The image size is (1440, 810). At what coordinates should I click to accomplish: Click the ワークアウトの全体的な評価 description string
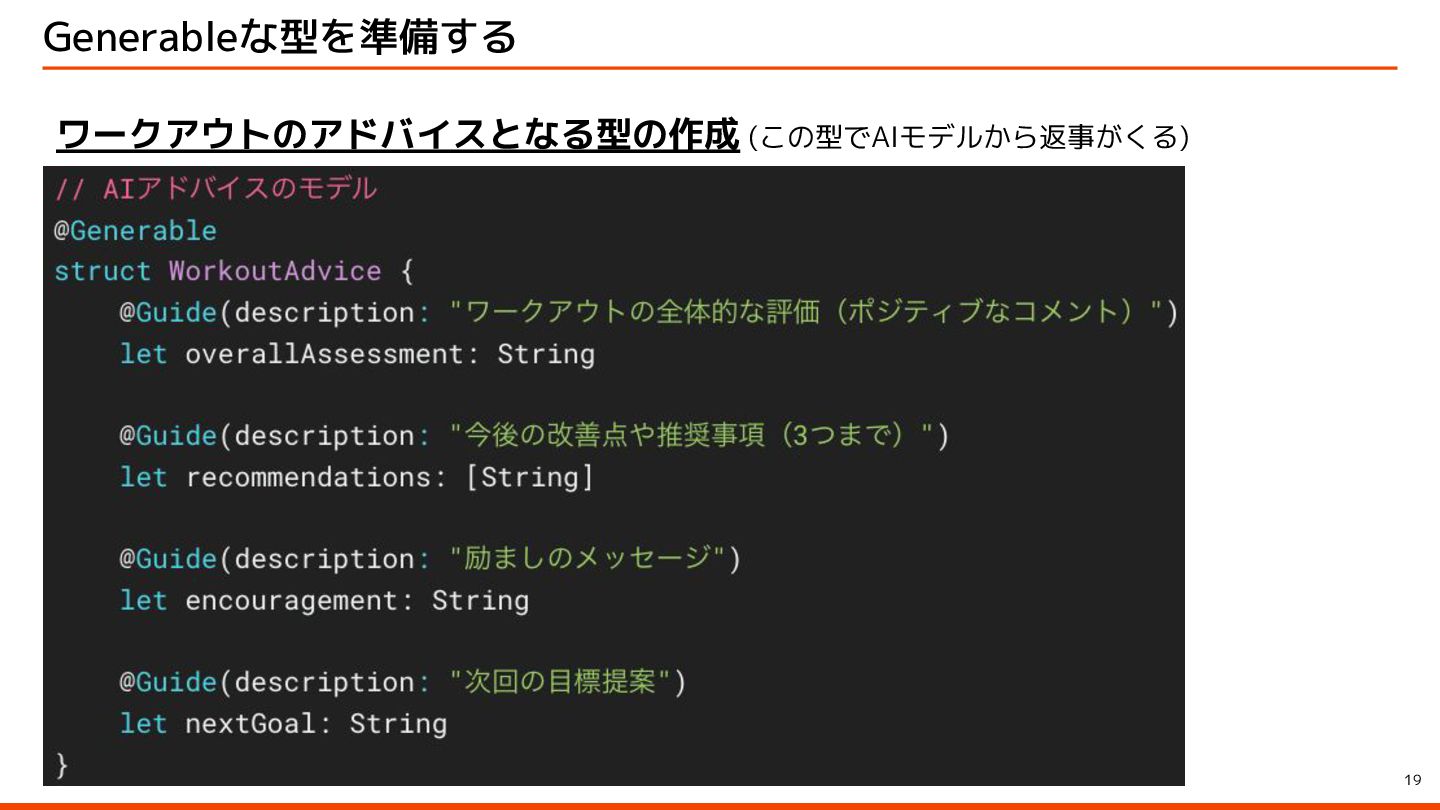point(813,313)
